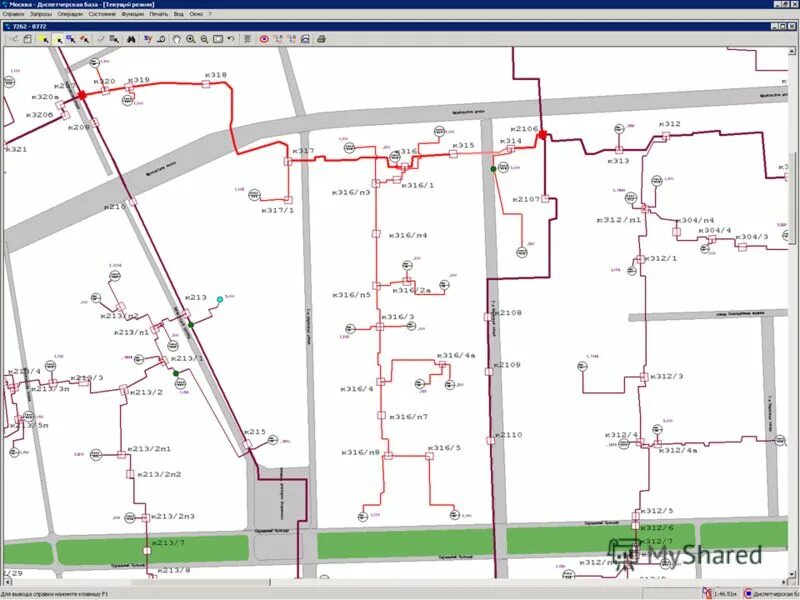Open the binoculars find tool
800x600 pixels.
tap(131, 39)
